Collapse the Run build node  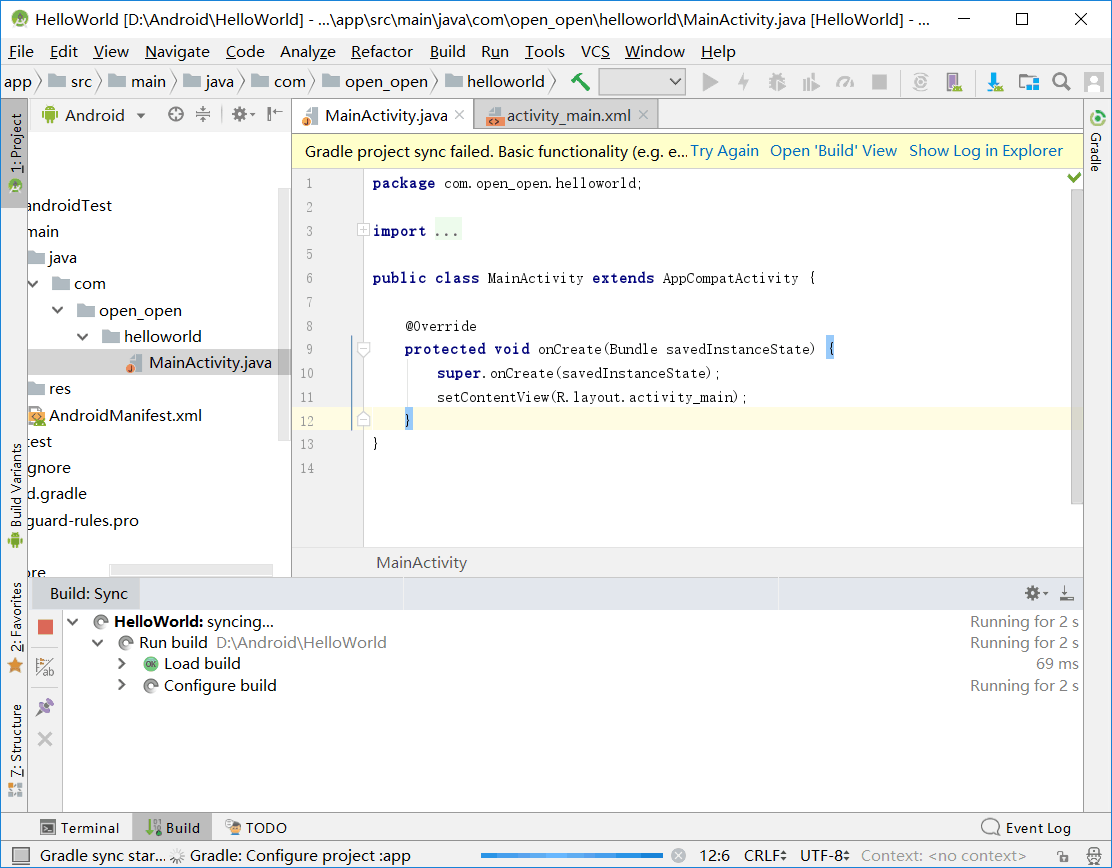98,643
